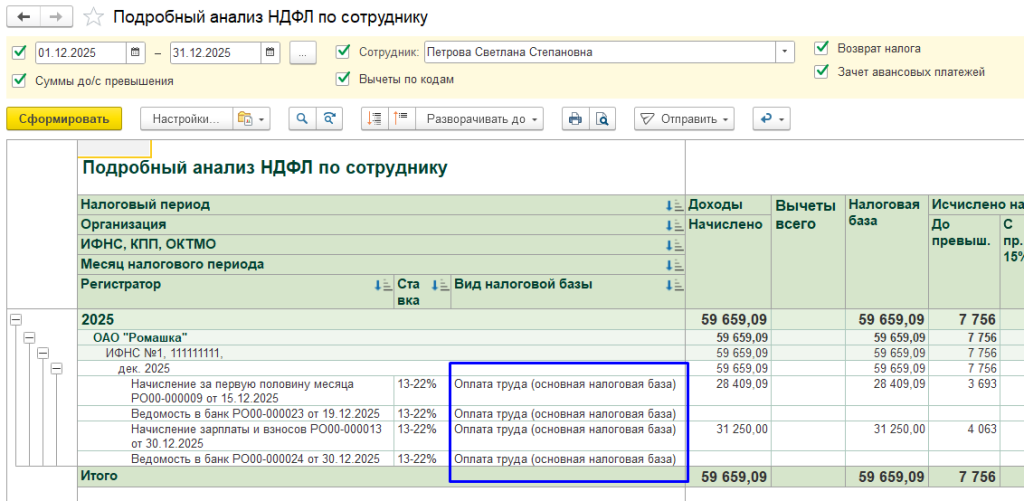
Task: Click the Сформировать button
Action: [64, 119]
